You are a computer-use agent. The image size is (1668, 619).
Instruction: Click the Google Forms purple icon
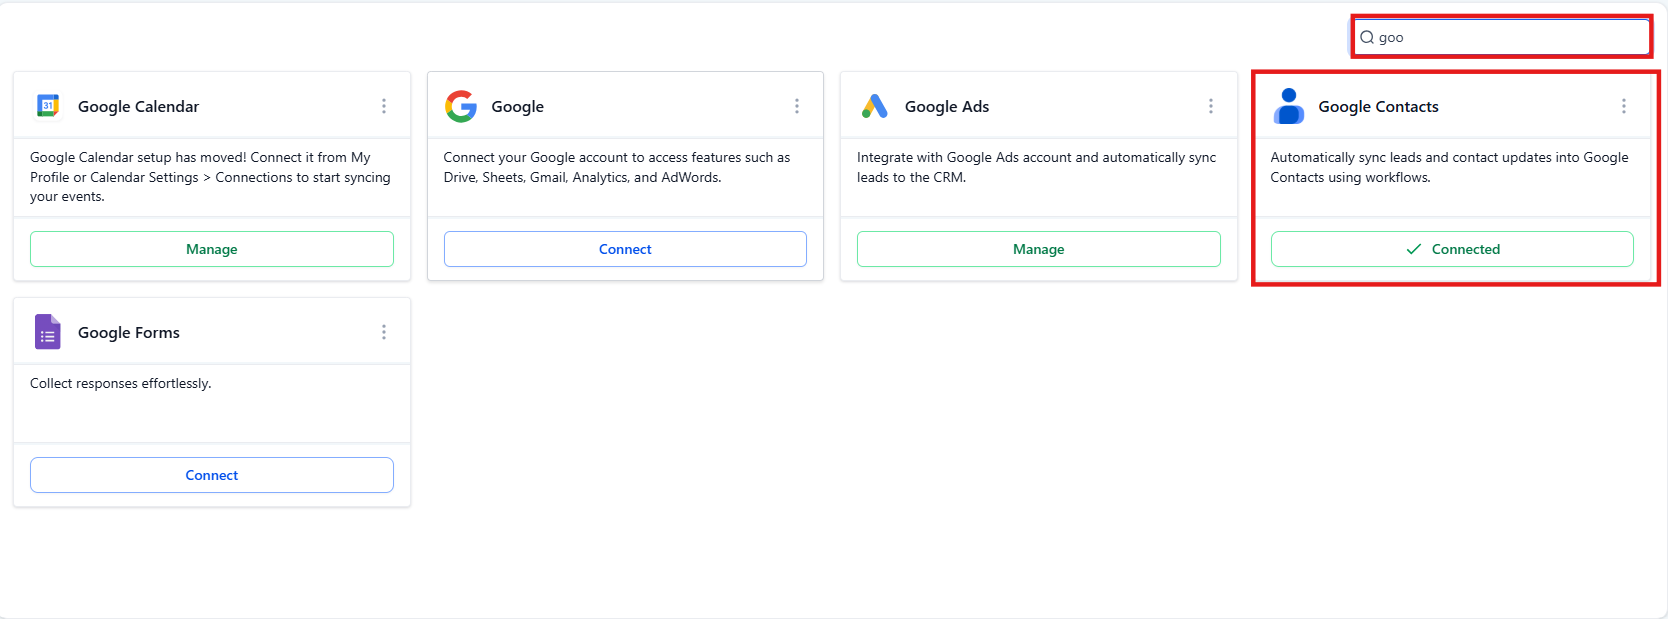(x=48, y=332)
